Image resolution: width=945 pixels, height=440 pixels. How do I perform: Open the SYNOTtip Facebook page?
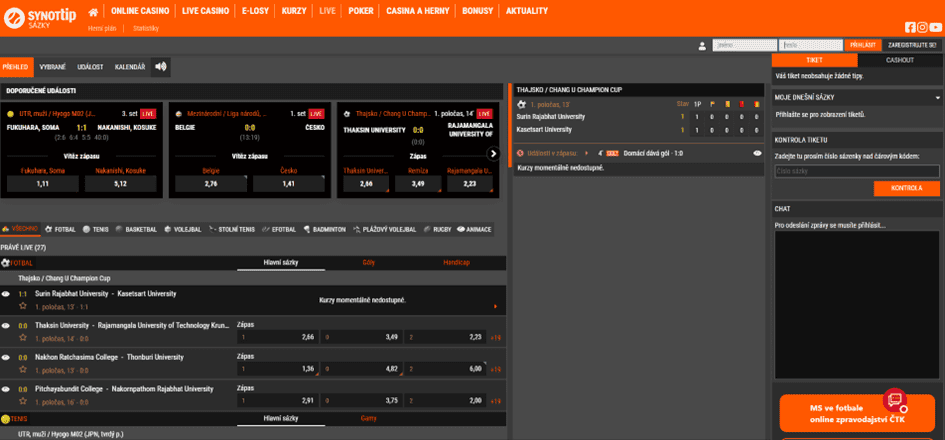coord(910,27)
